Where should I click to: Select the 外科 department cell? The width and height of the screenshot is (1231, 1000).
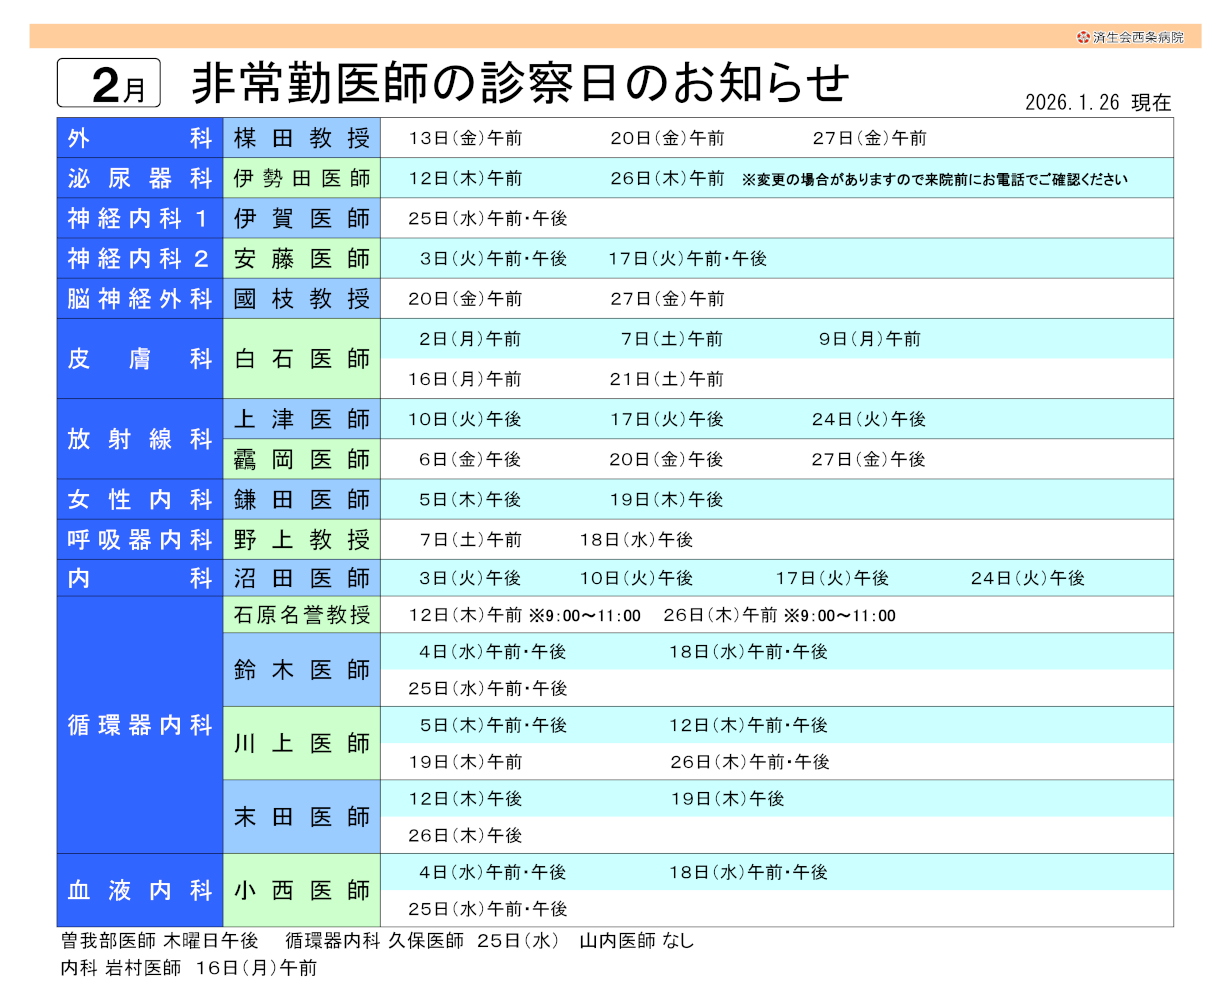(140, 138)
